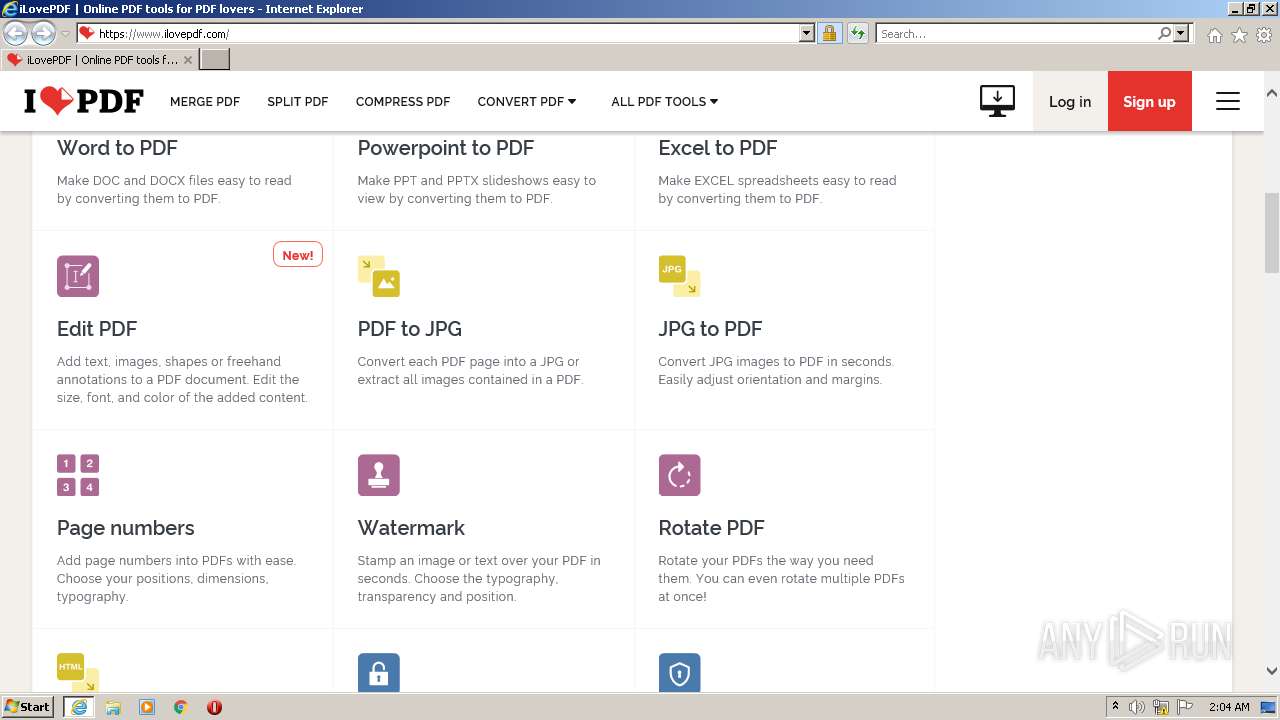
Task: Select the iLovePDF browser tab
Action: (x=100, y=59)
